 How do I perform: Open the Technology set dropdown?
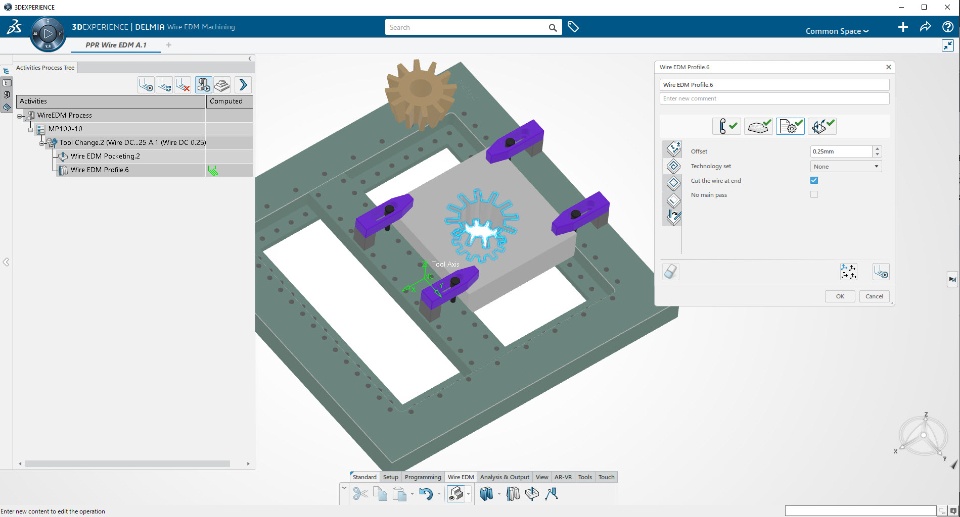pos(846,167)
